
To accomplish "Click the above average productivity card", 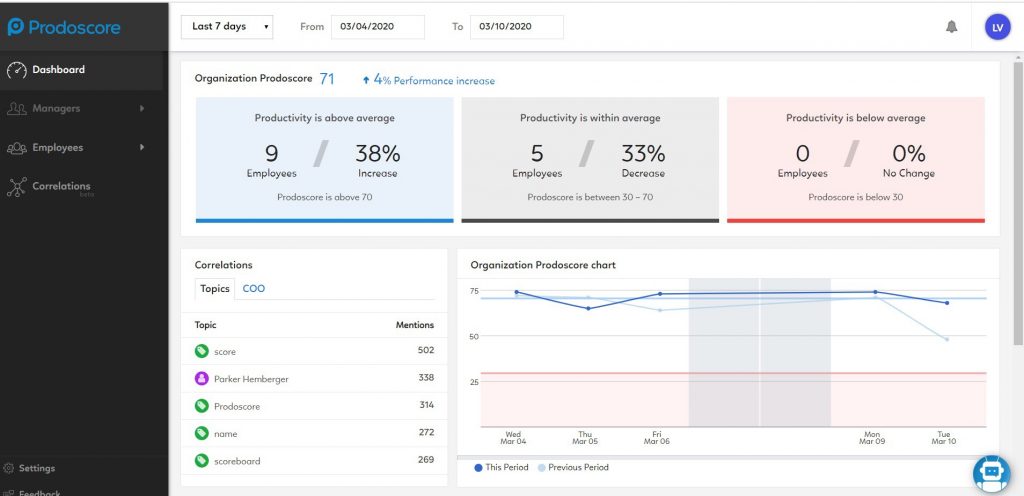I will (325, 161).
